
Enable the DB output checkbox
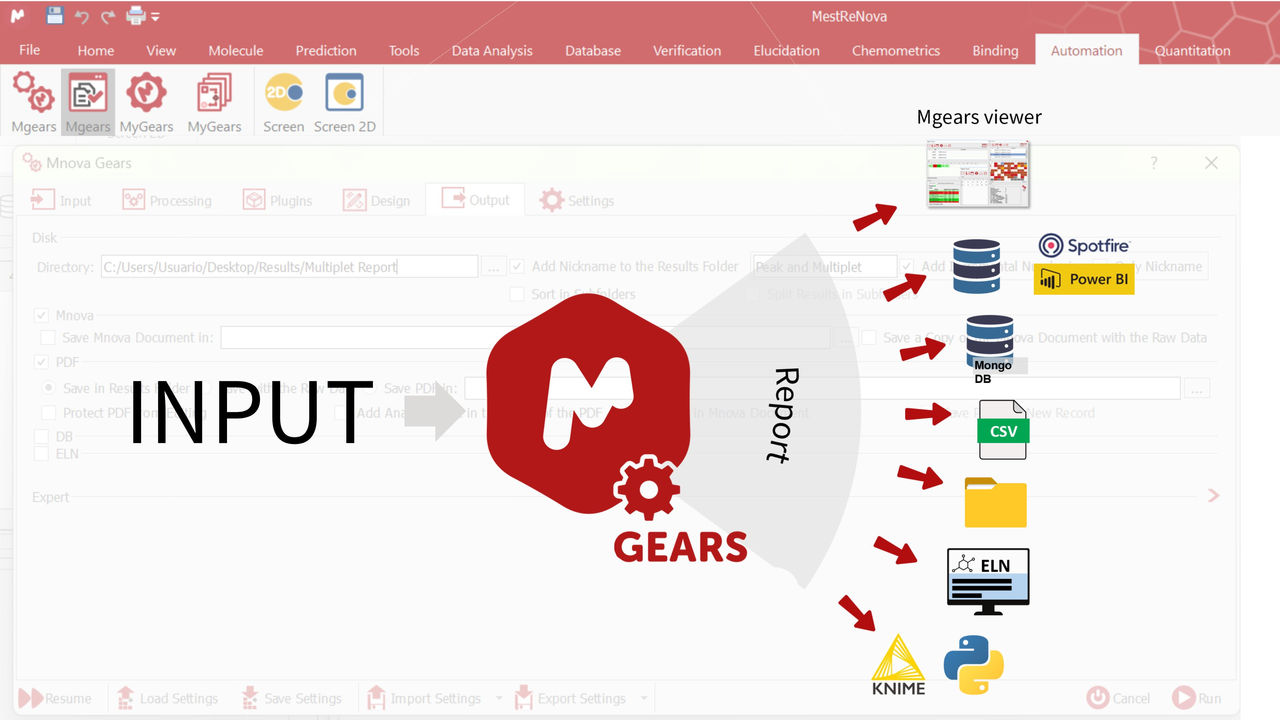42,436
